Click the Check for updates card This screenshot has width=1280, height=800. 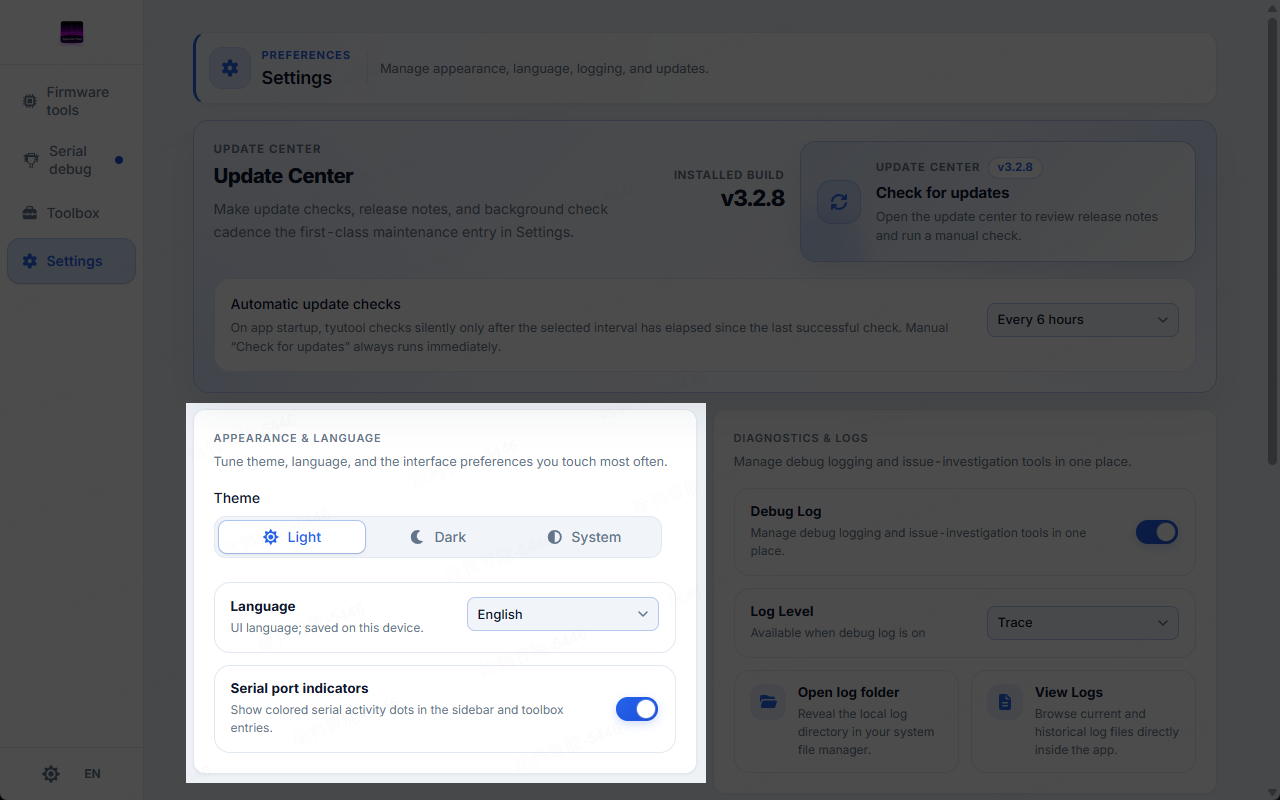(x=998, y=201)
